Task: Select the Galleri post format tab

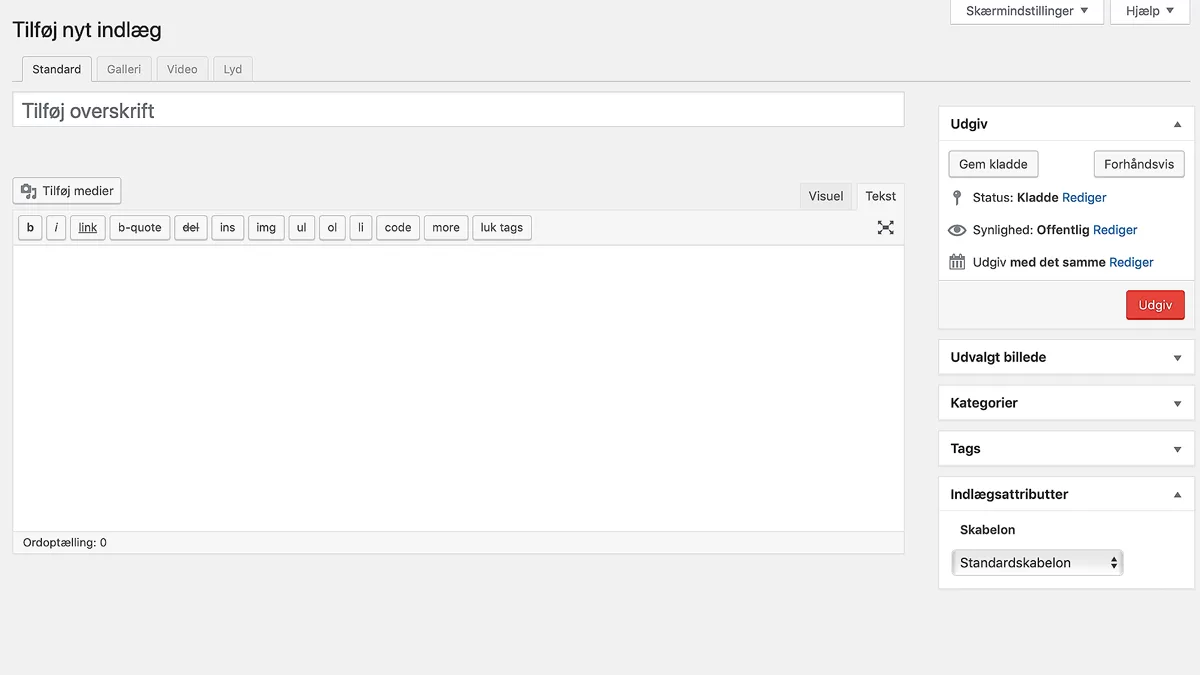Action: coord(124,69)
